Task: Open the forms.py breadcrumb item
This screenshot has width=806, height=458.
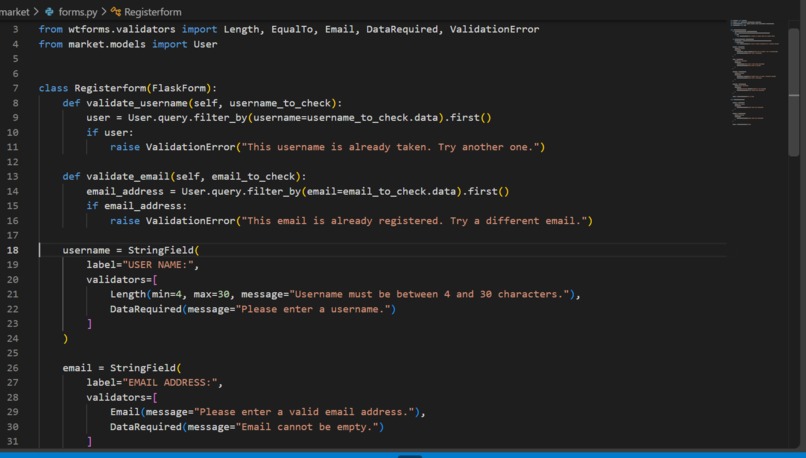Action: tap(78, 11)
